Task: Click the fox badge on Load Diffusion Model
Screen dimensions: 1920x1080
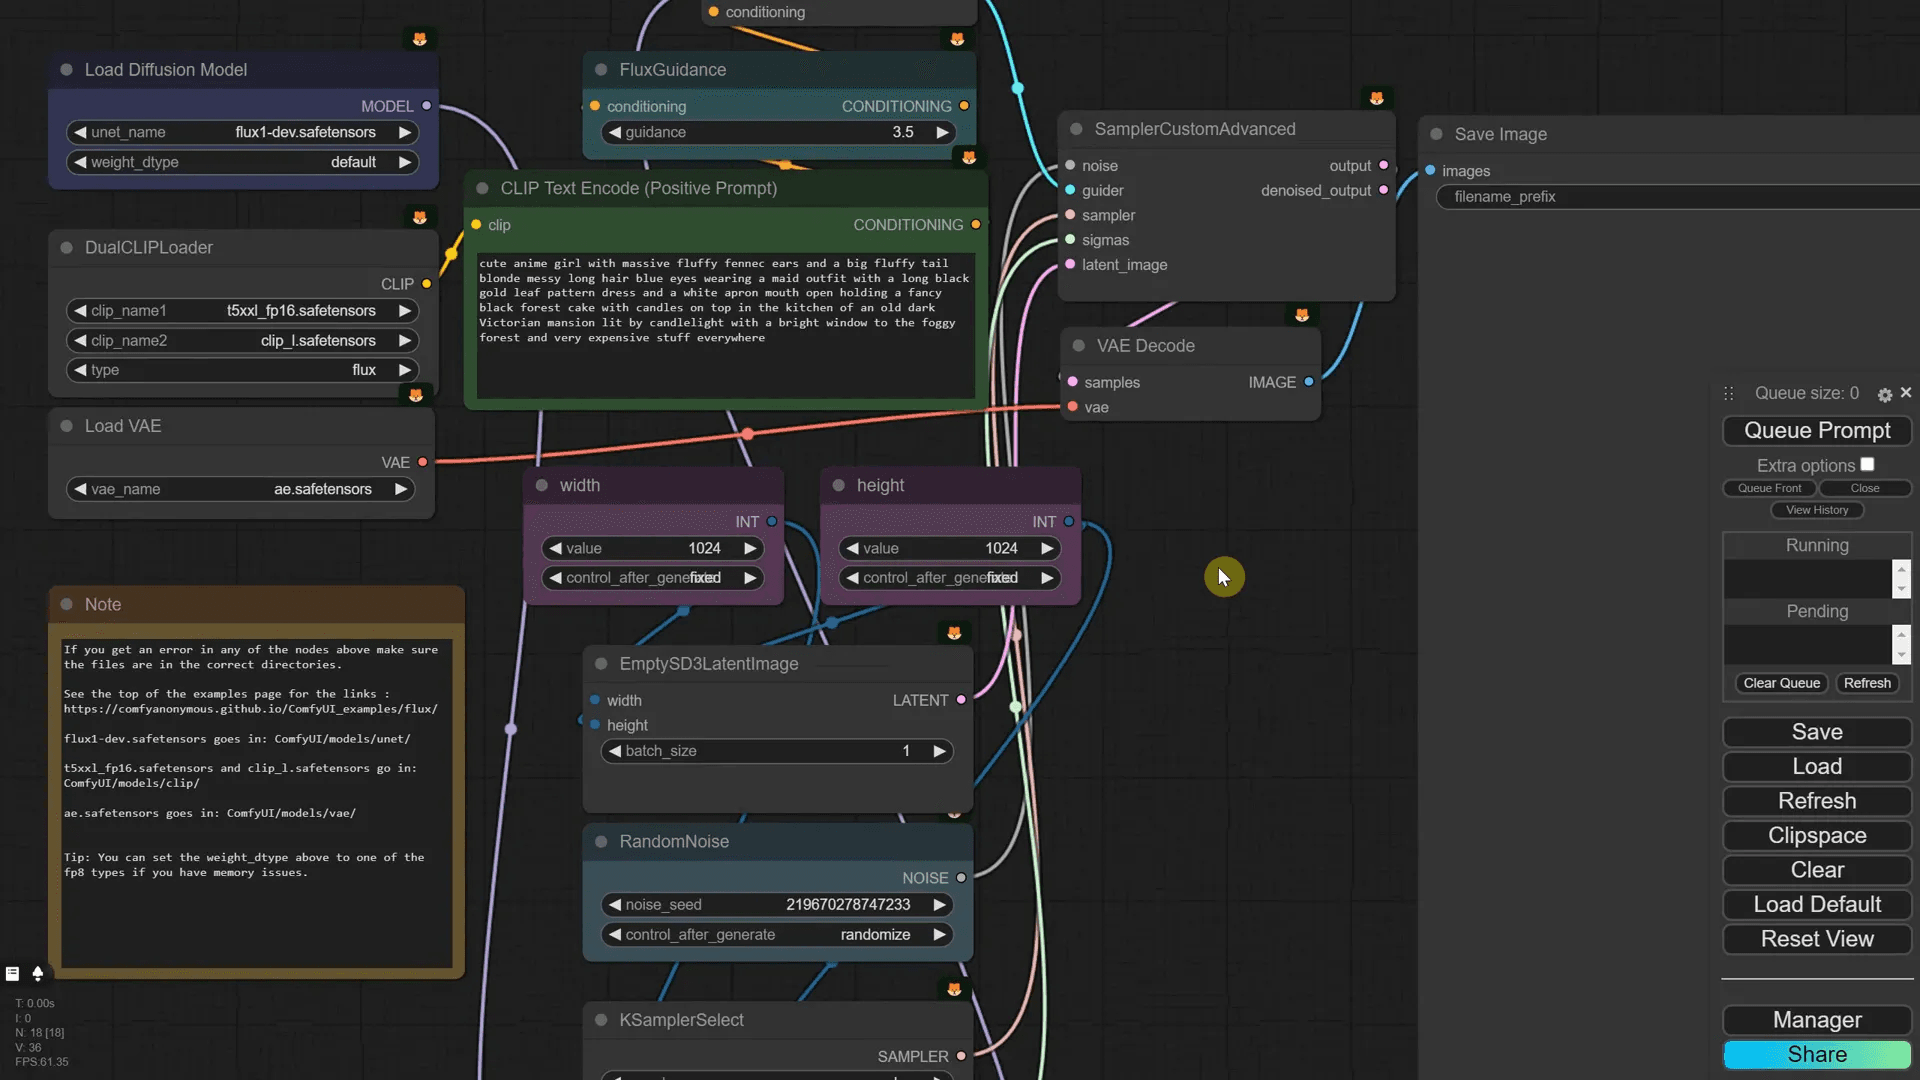Action: pos(420,39)
